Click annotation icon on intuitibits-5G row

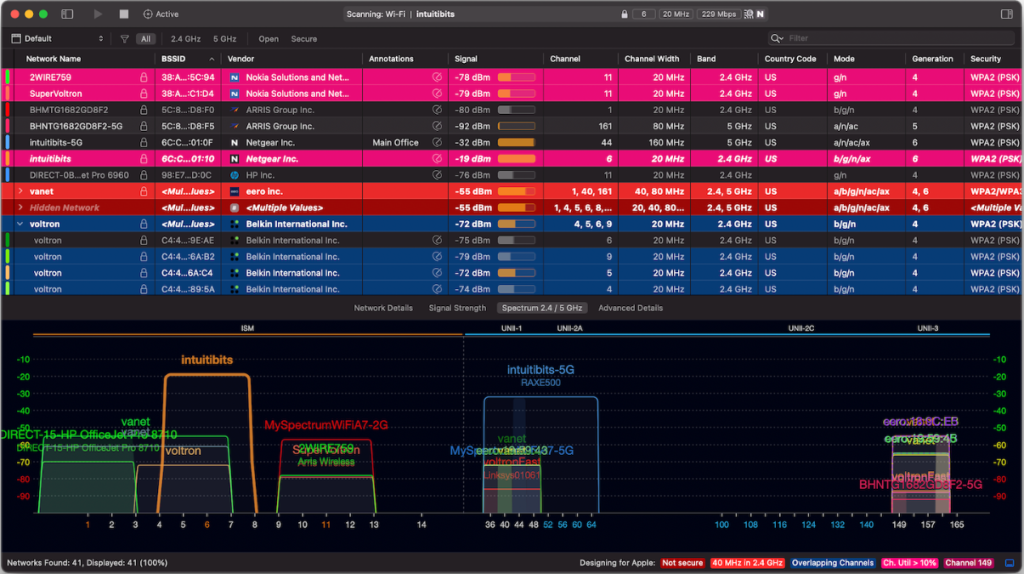click(436, 142)
